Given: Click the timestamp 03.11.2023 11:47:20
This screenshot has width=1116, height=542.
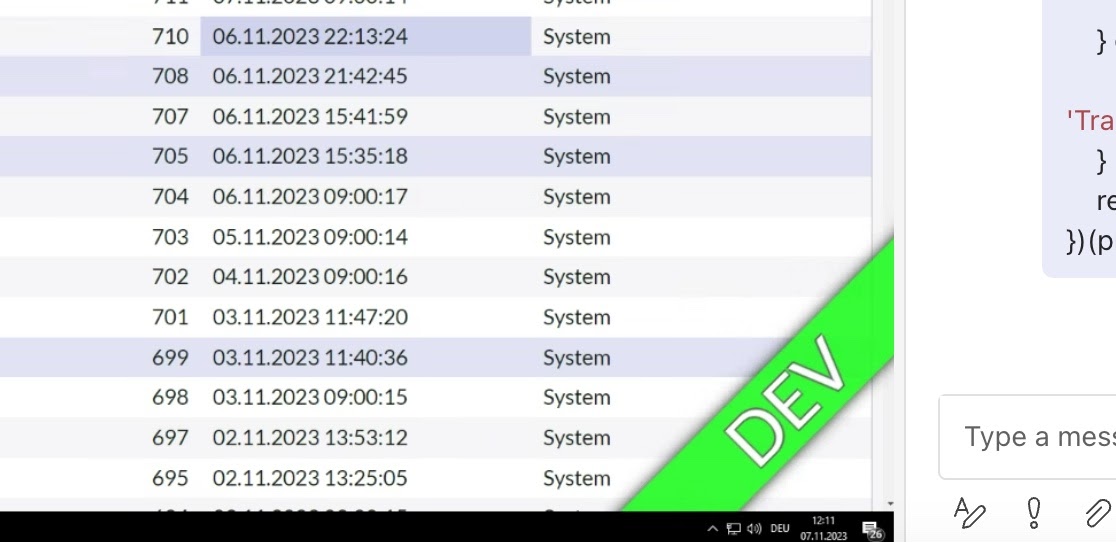Looking at the screenshot, I should pyautogui.click(x=310, y=317).
